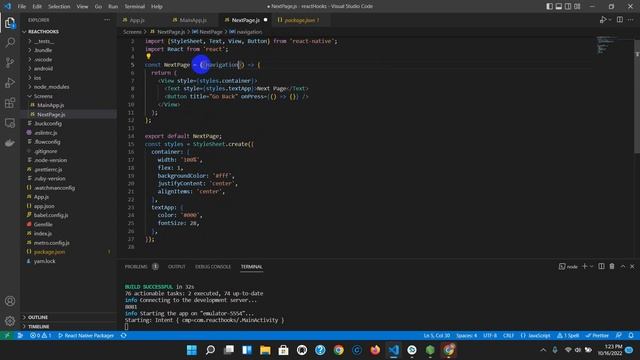Screen dimensions: 640x360
Task: Toggle Secondary Side Bar layout button
Action: tap(568, 6)
